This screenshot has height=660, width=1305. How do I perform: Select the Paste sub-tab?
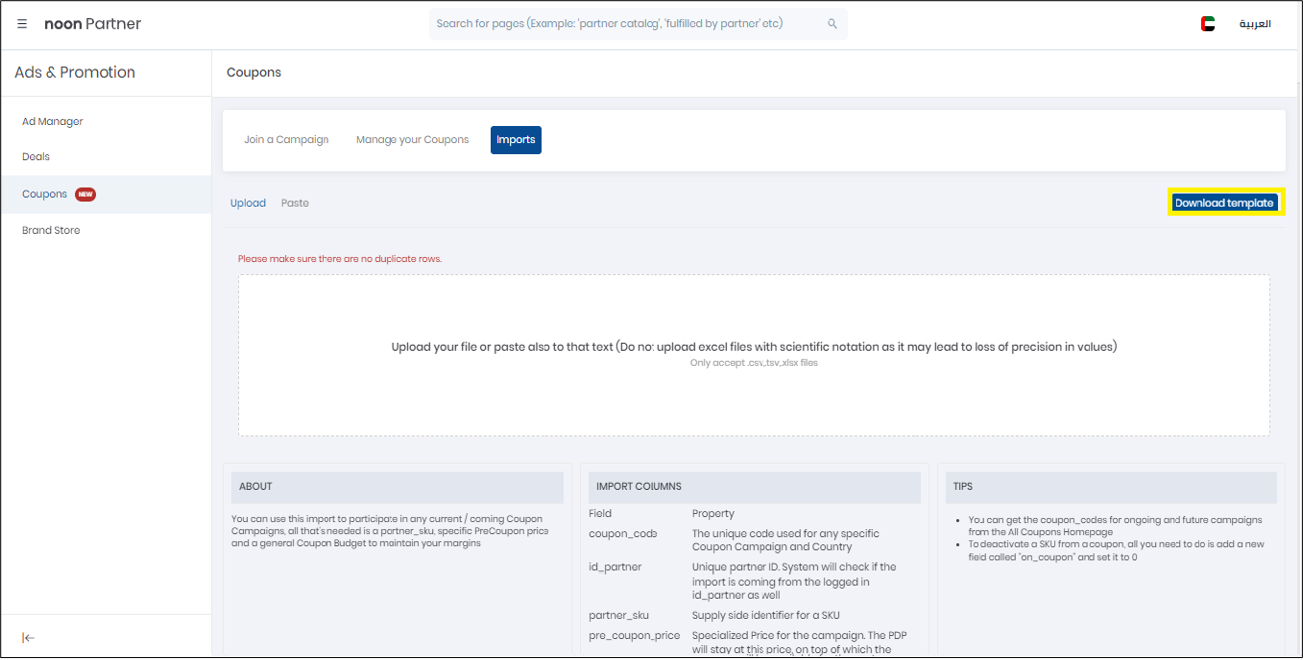coord(295,203)
